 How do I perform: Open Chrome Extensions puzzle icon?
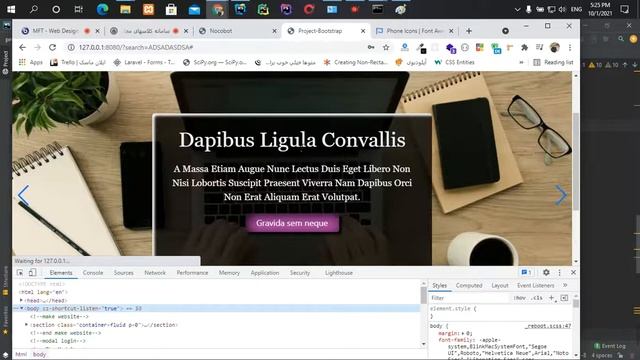[524, 47]
